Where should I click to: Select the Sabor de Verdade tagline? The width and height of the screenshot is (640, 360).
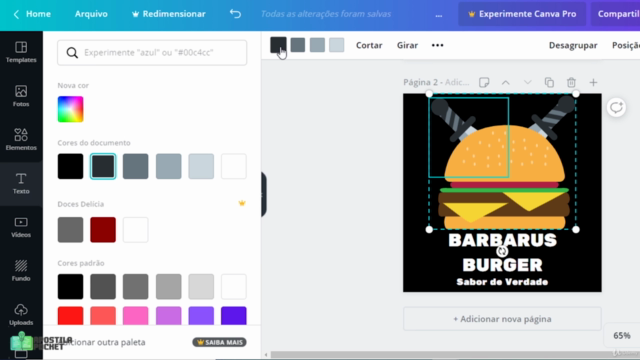[x=502, y=282]
